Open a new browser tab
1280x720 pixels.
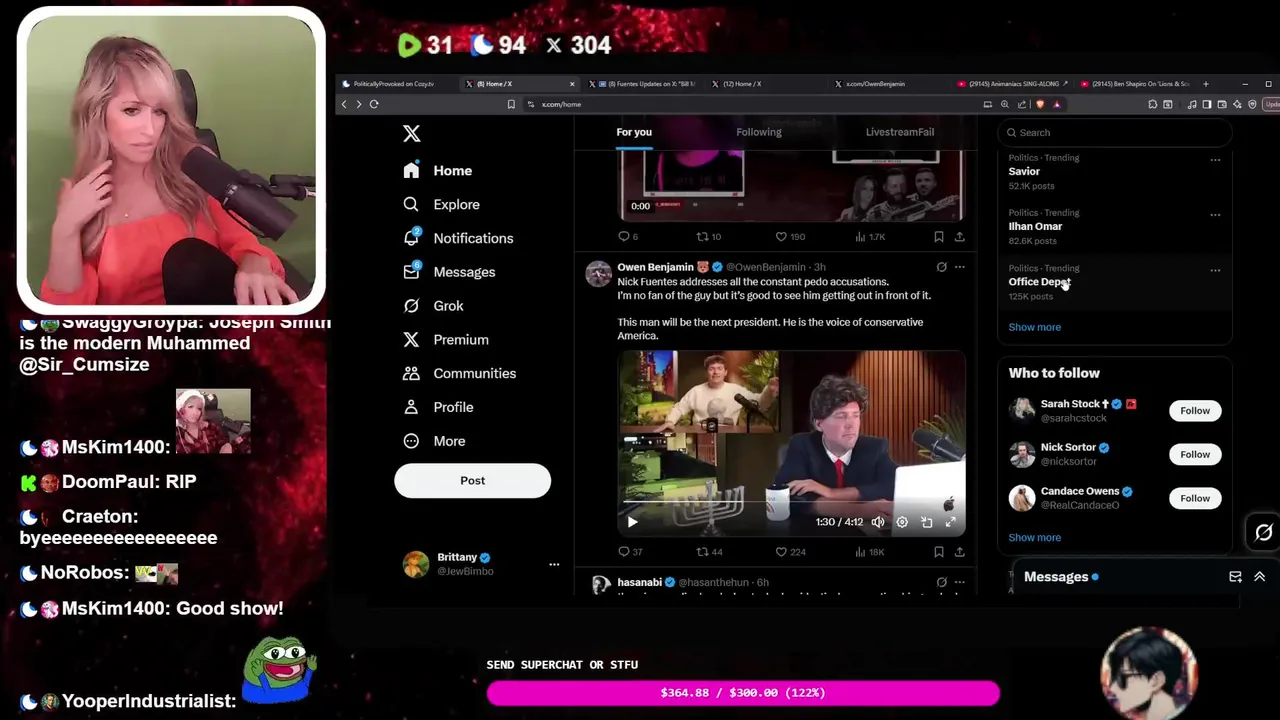point(1206,84)
